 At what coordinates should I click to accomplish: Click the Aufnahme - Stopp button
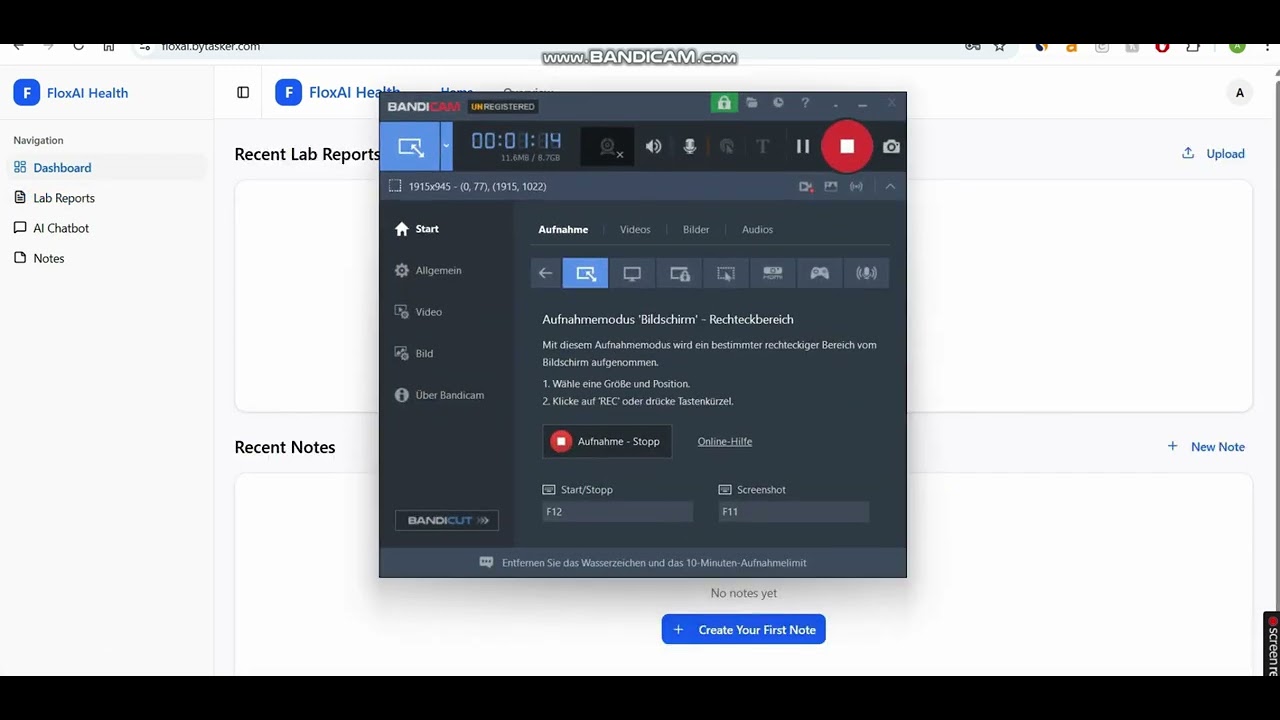click(x=607, y=441)
